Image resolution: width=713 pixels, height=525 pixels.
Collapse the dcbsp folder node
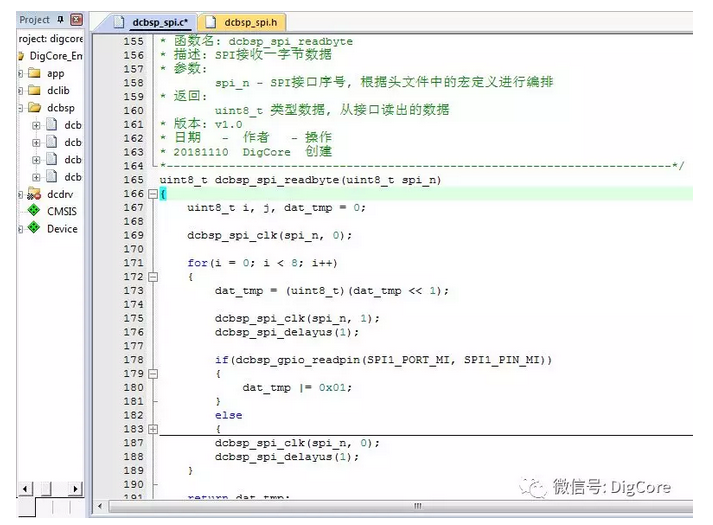[20, 108]
